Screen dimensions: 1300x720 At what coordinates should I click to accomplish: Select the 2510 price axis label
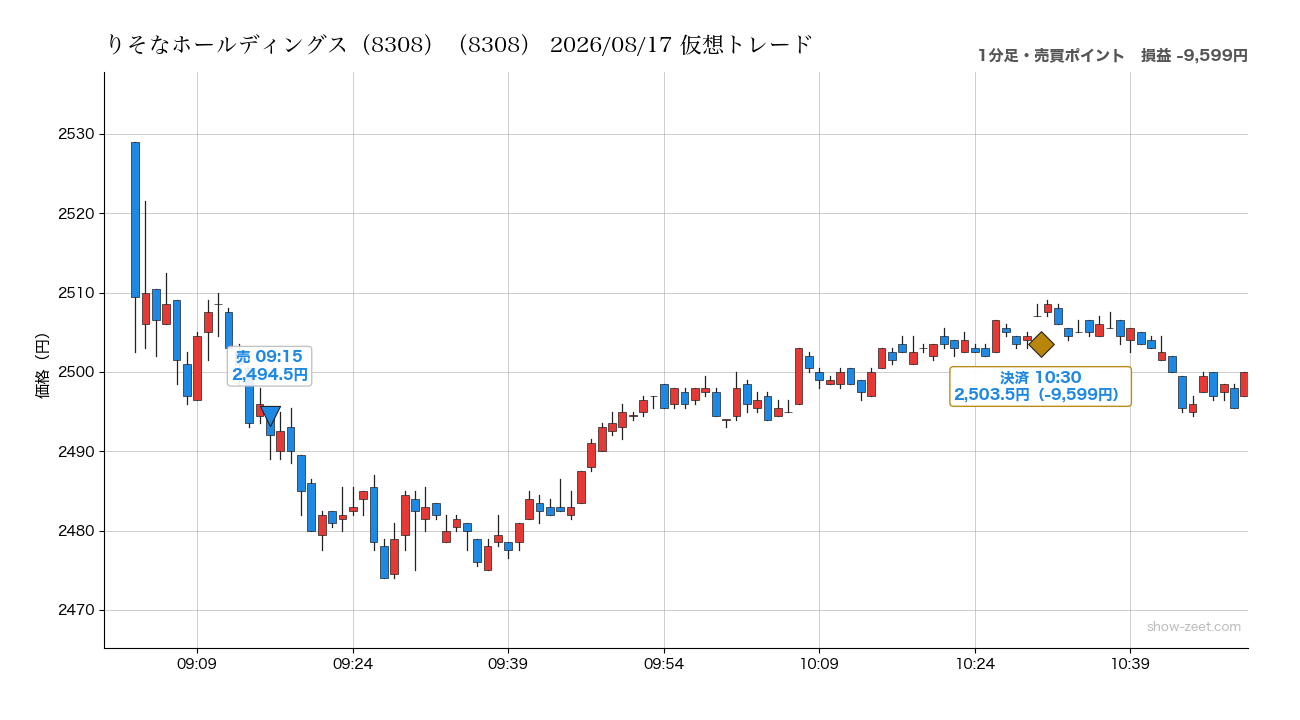77,293
